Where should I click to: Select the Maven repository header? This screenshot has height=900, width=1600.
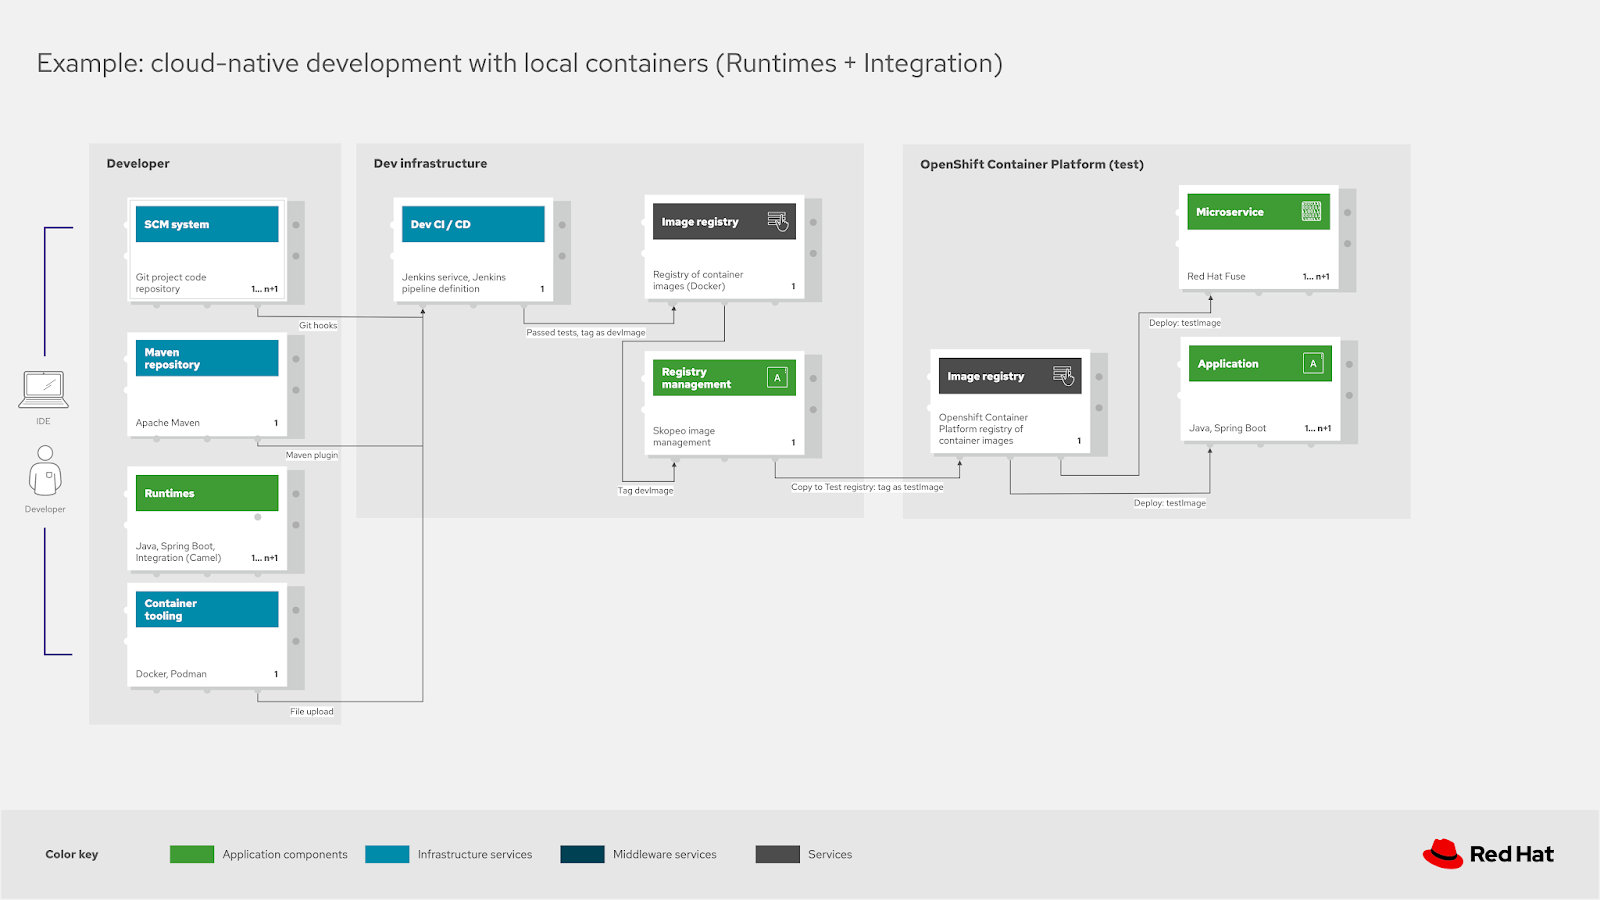(x=207, y=358)
